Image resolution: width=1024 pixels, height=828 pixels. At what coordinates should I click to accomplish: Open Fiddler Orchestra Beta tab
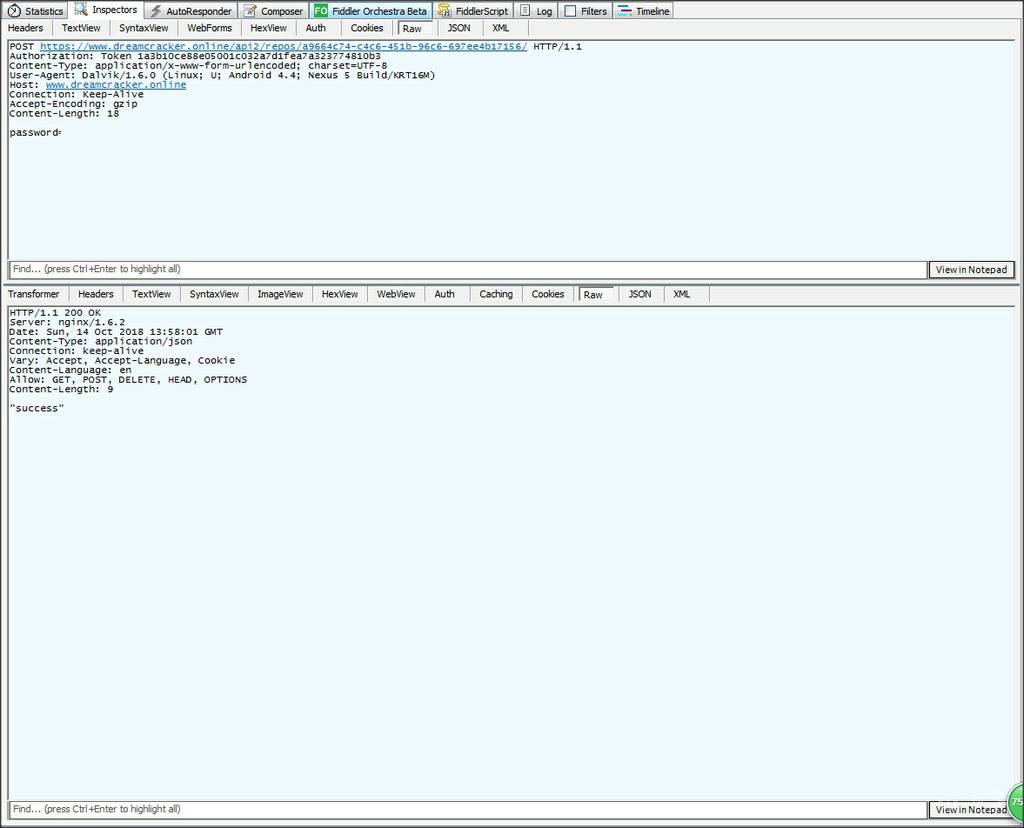point(370,11)
